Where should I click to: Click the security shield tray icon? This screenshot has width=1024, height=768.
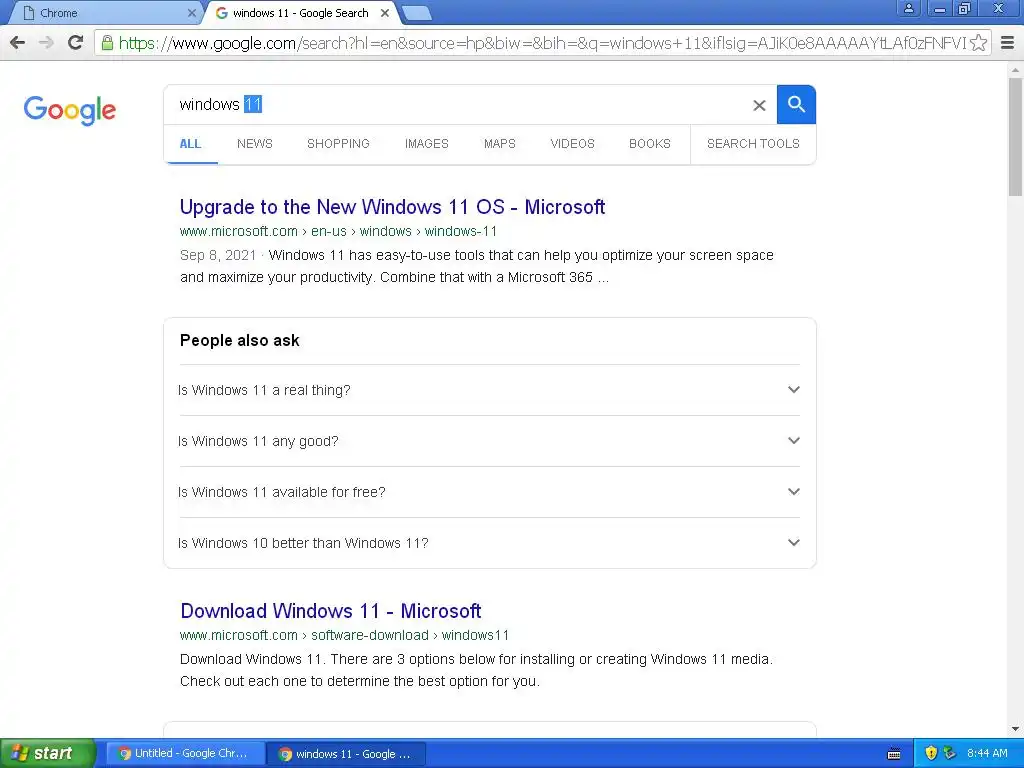coord(931,754)
